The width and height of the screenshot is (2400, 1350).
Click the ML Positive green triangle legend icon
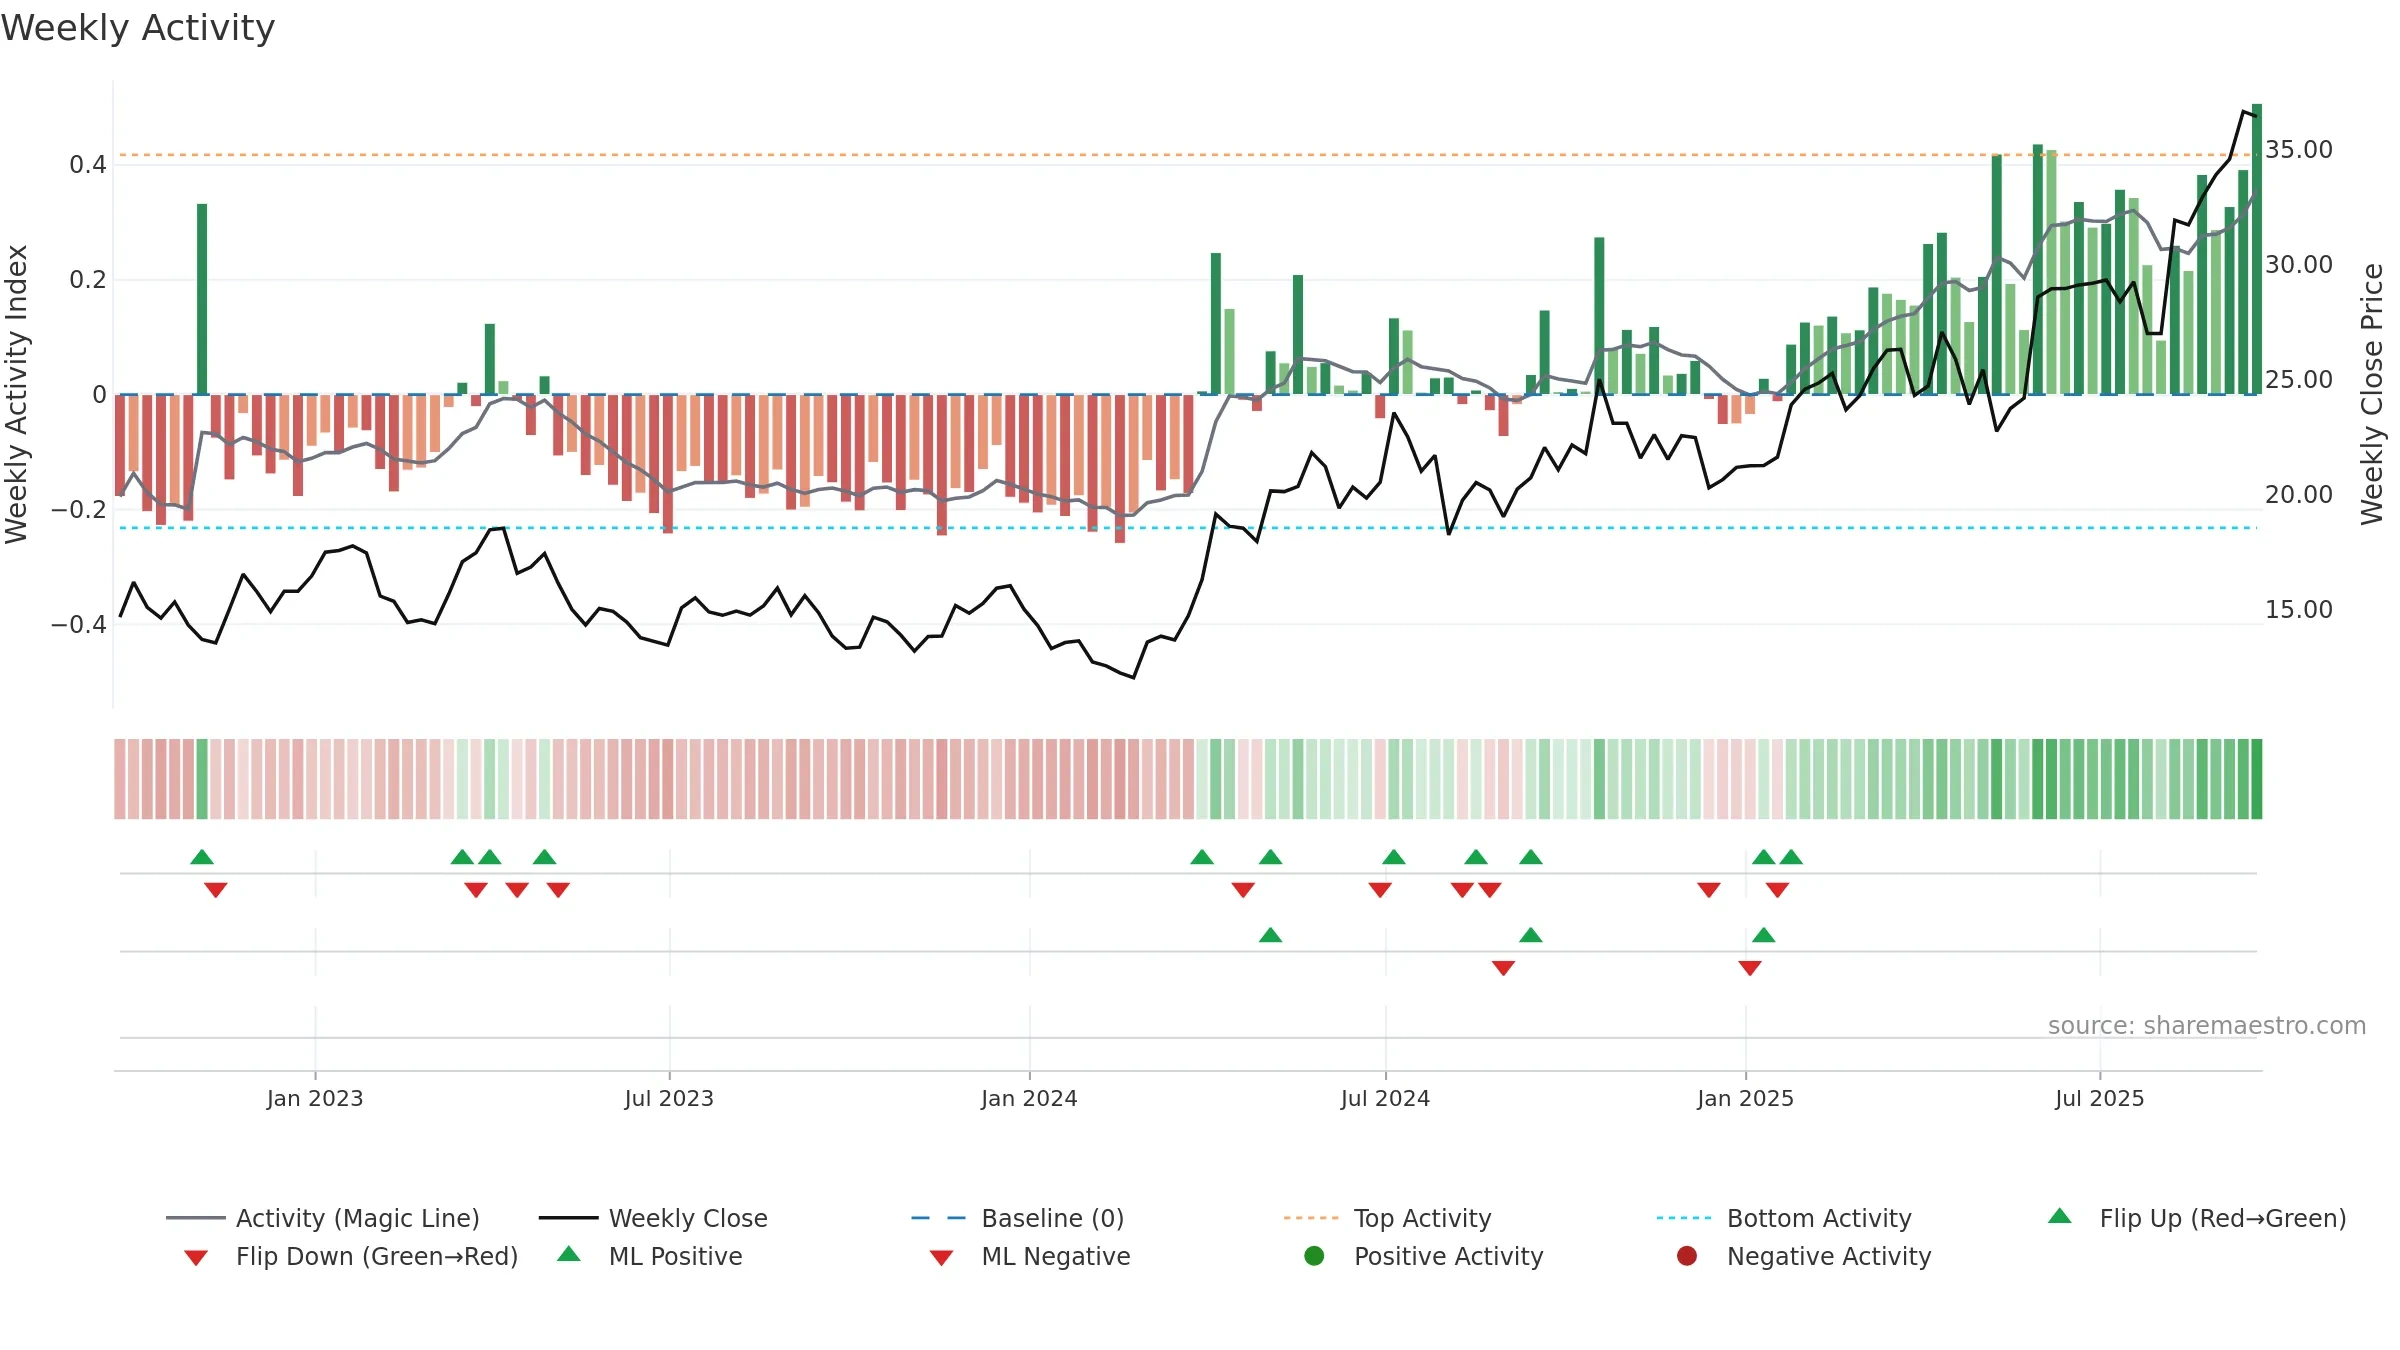(x=569, y=1254)
